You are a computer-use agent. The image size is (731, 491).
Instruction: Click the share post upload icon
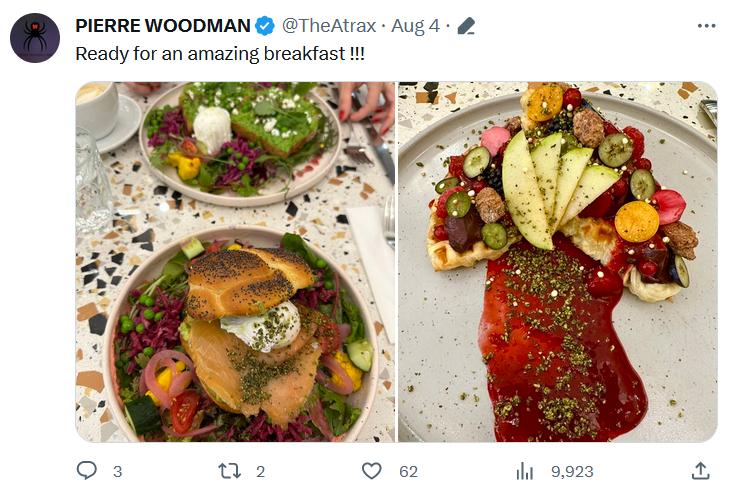point(701,470)
